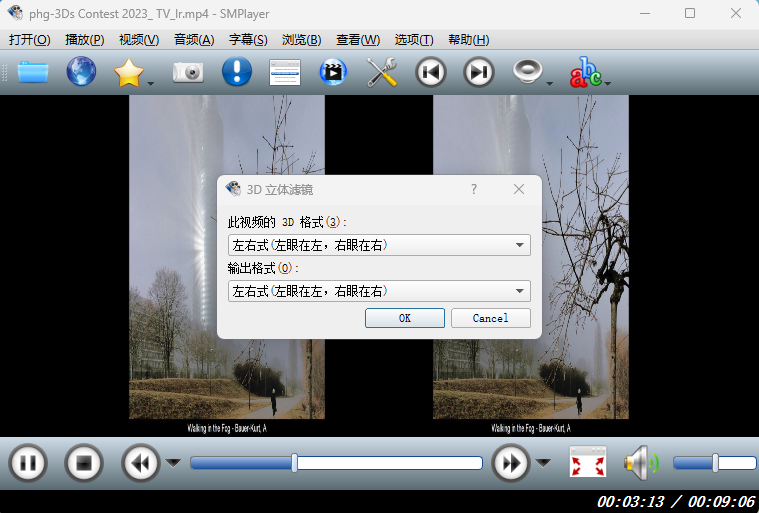Pause playback with the pause button
Viewport: 759px width, 513px height.
coord(28,463)
